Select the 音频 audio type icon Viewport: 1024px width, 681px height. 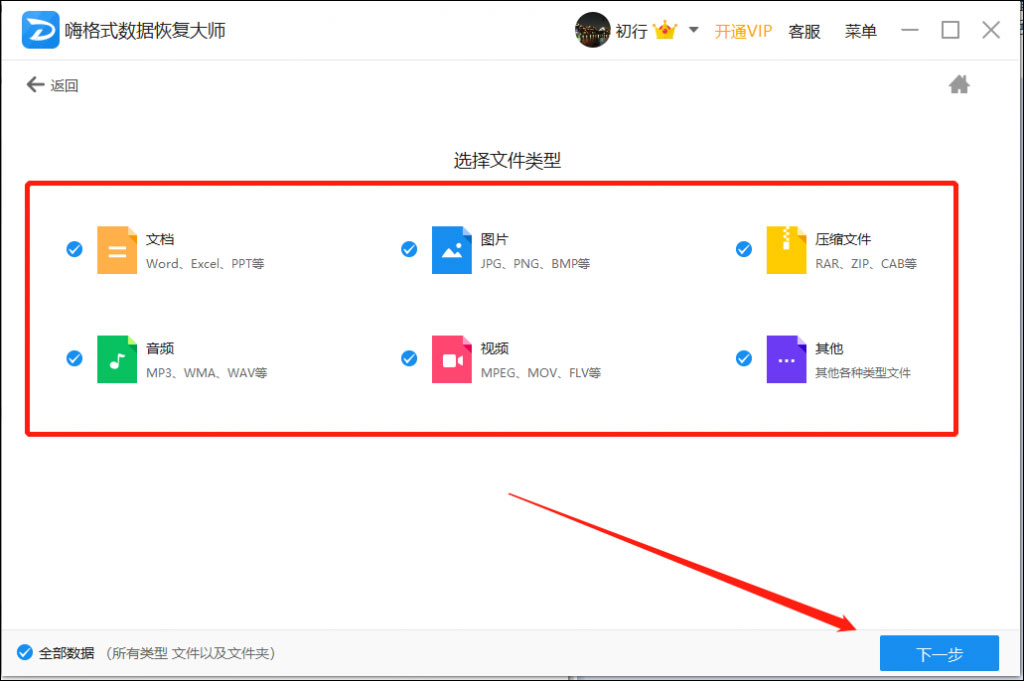(117, 361)
